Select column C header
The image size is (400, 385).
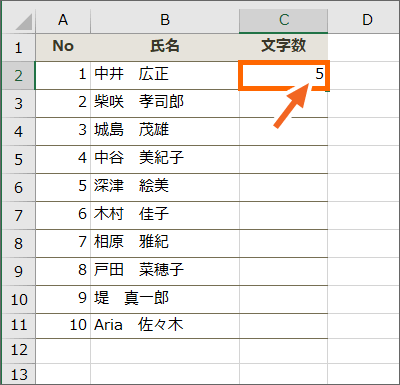tap(283, 20)
